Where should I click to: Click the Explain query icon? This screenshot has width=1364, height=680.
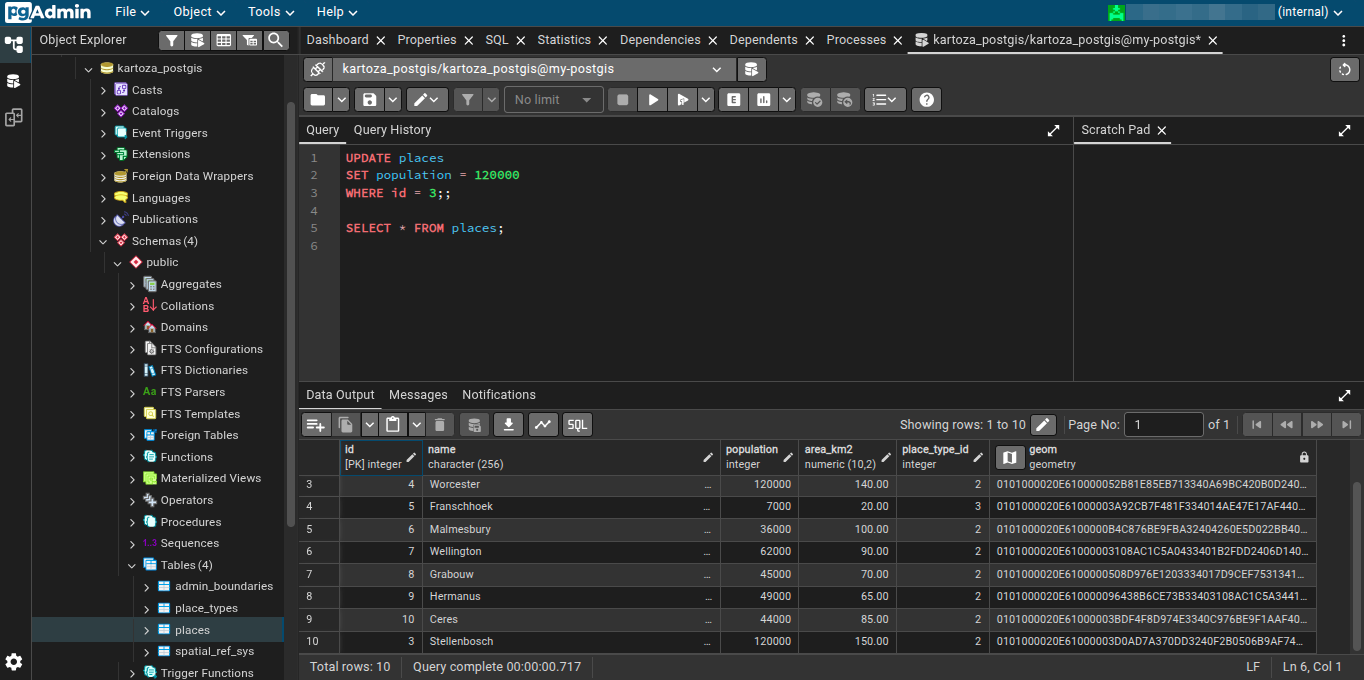pyautogui.click(x=734, y=100)
